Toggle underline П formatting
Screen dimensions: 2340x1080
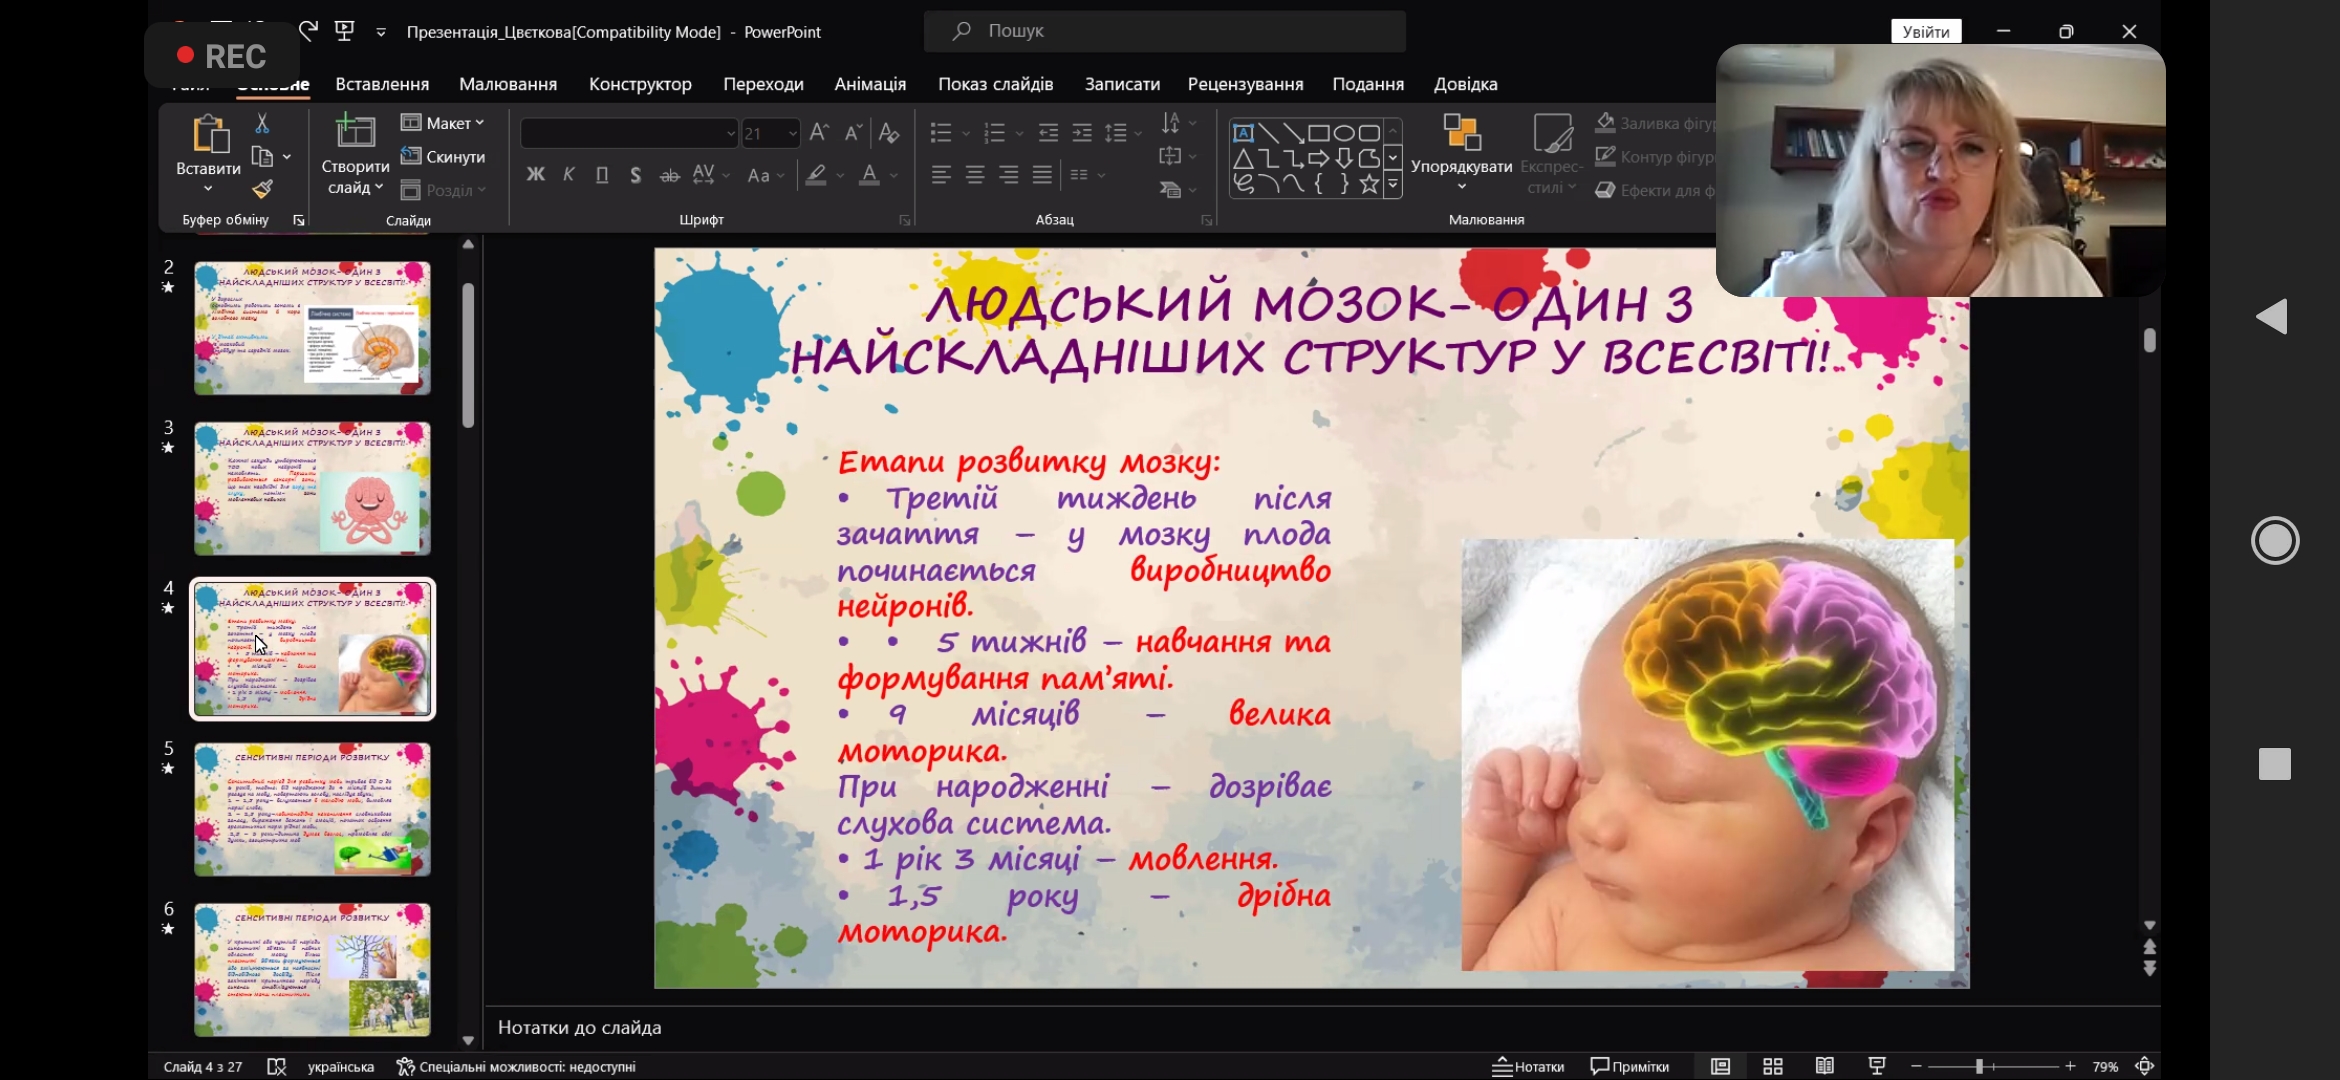[x=602, y=175]
